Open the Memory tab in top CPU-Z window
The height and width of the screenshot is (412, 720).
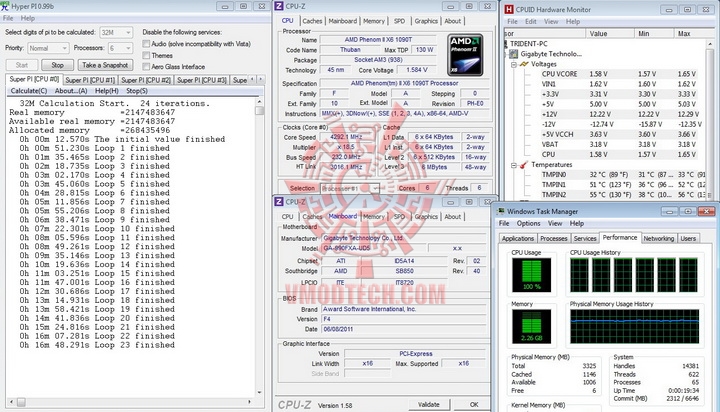tap(374, 21)
